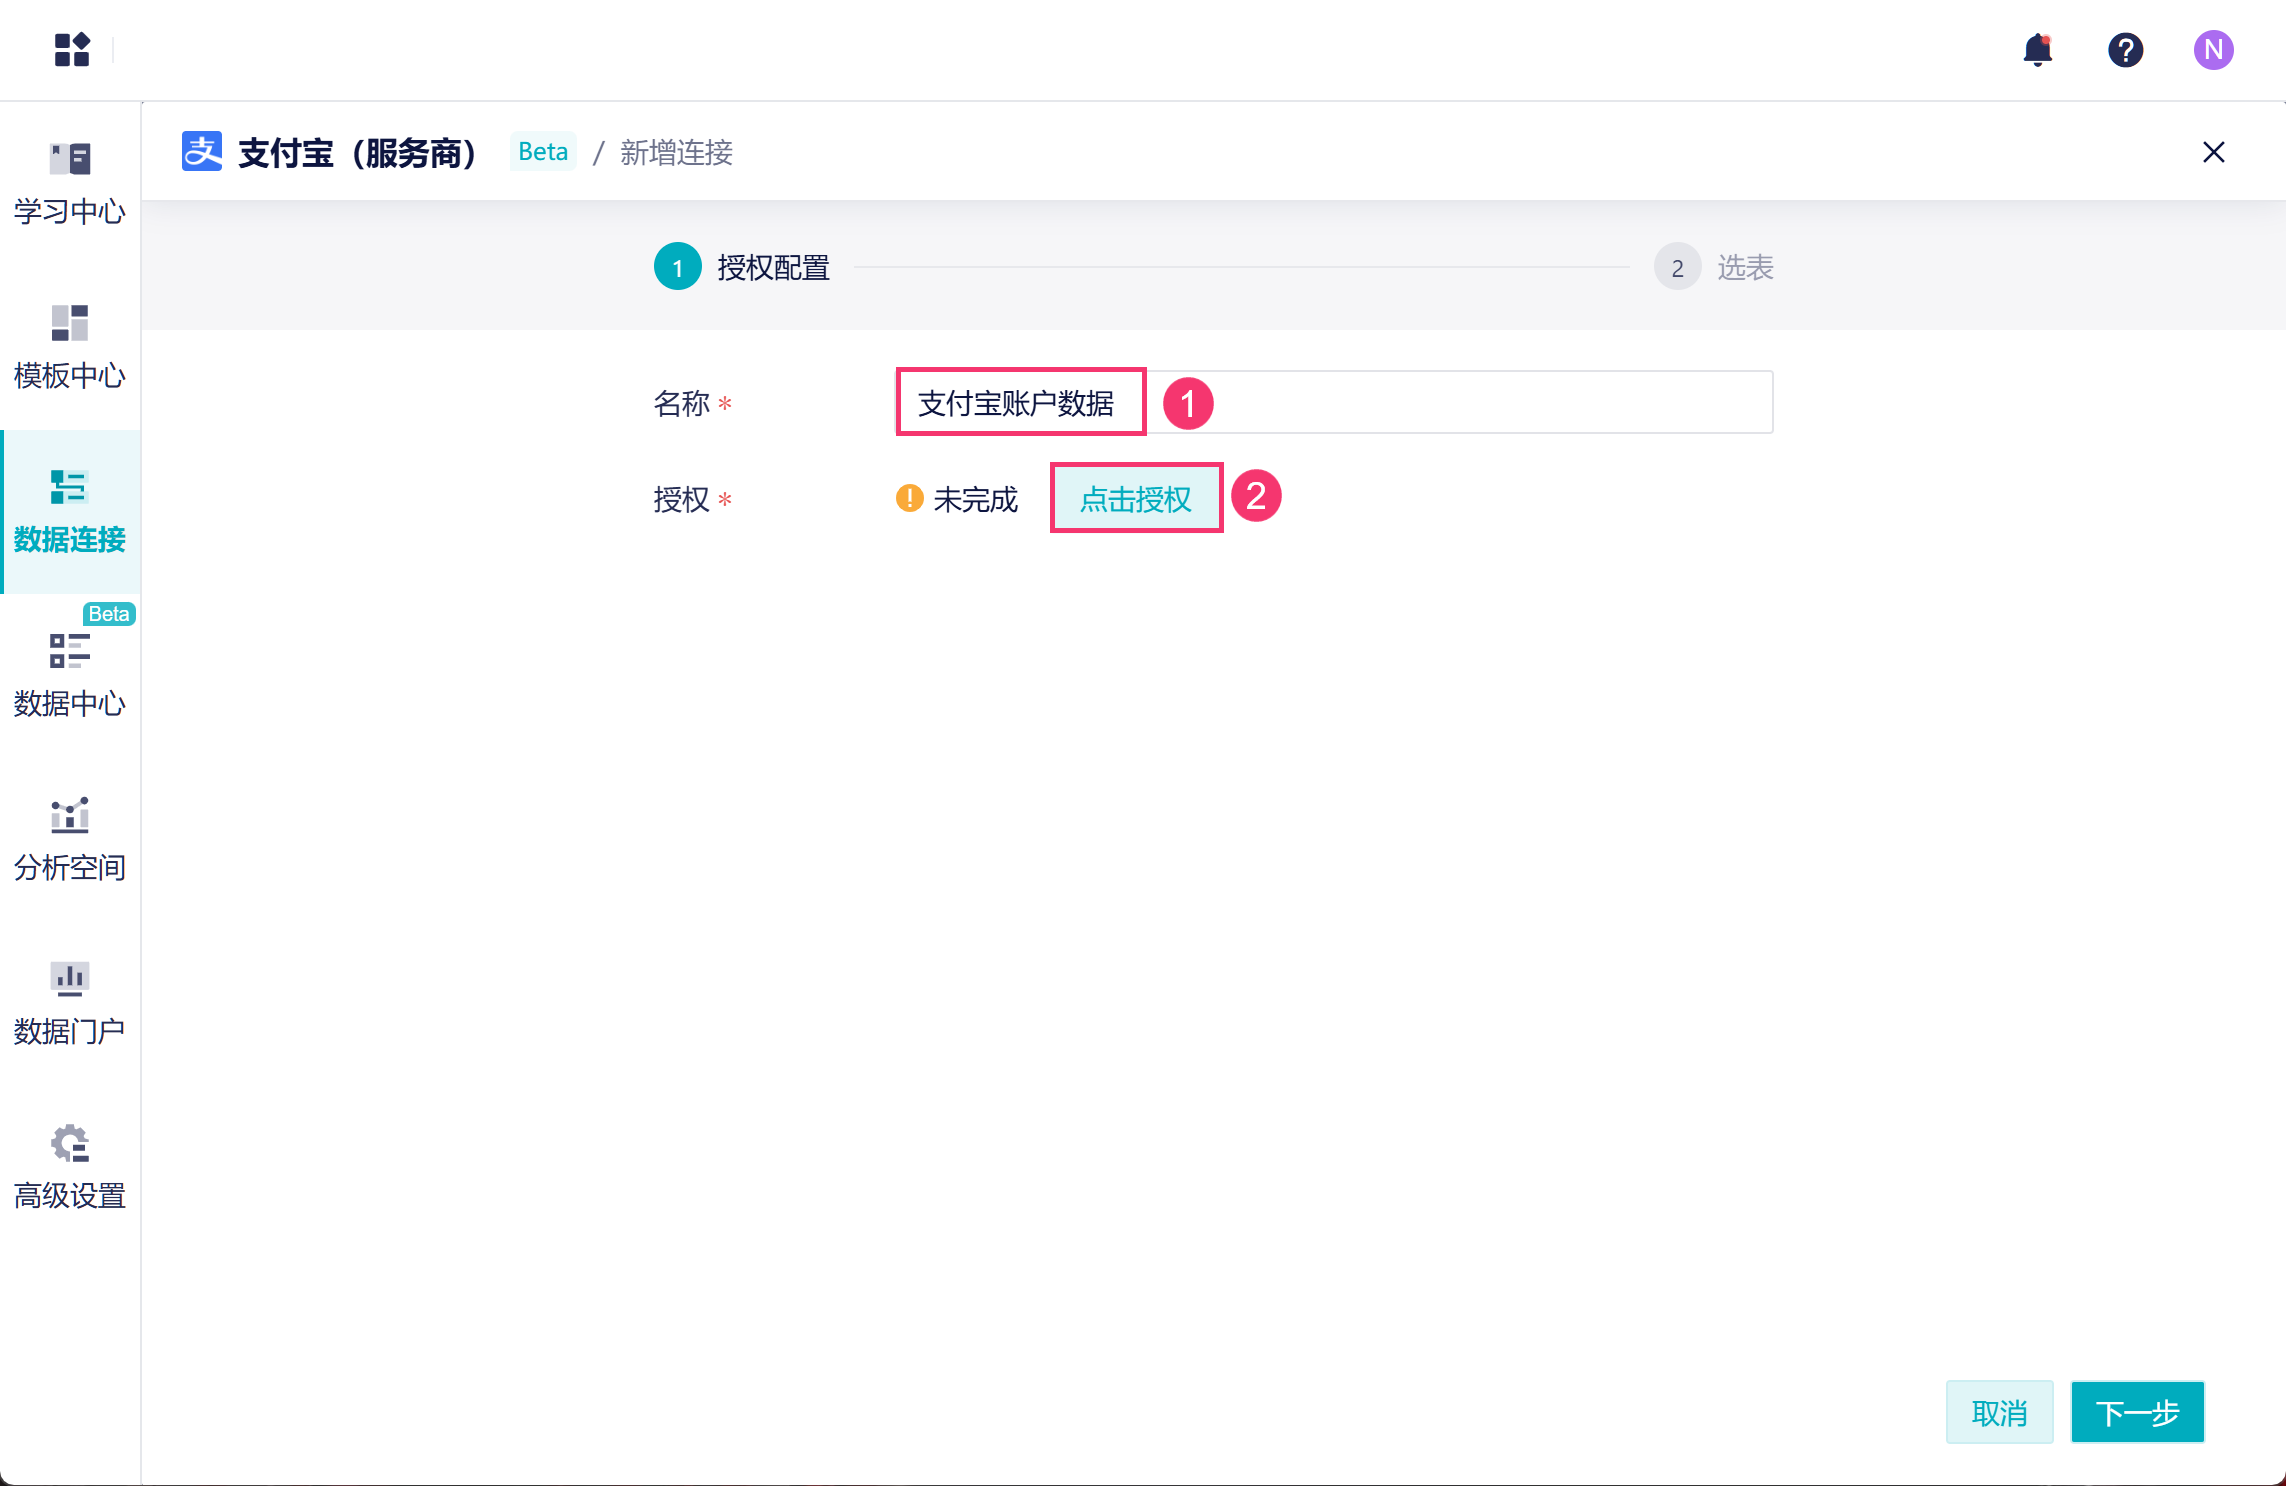Screen dimensions: 2286x1486
Task: Click the orange 未完成 warning icon
Action: (909, 498)
